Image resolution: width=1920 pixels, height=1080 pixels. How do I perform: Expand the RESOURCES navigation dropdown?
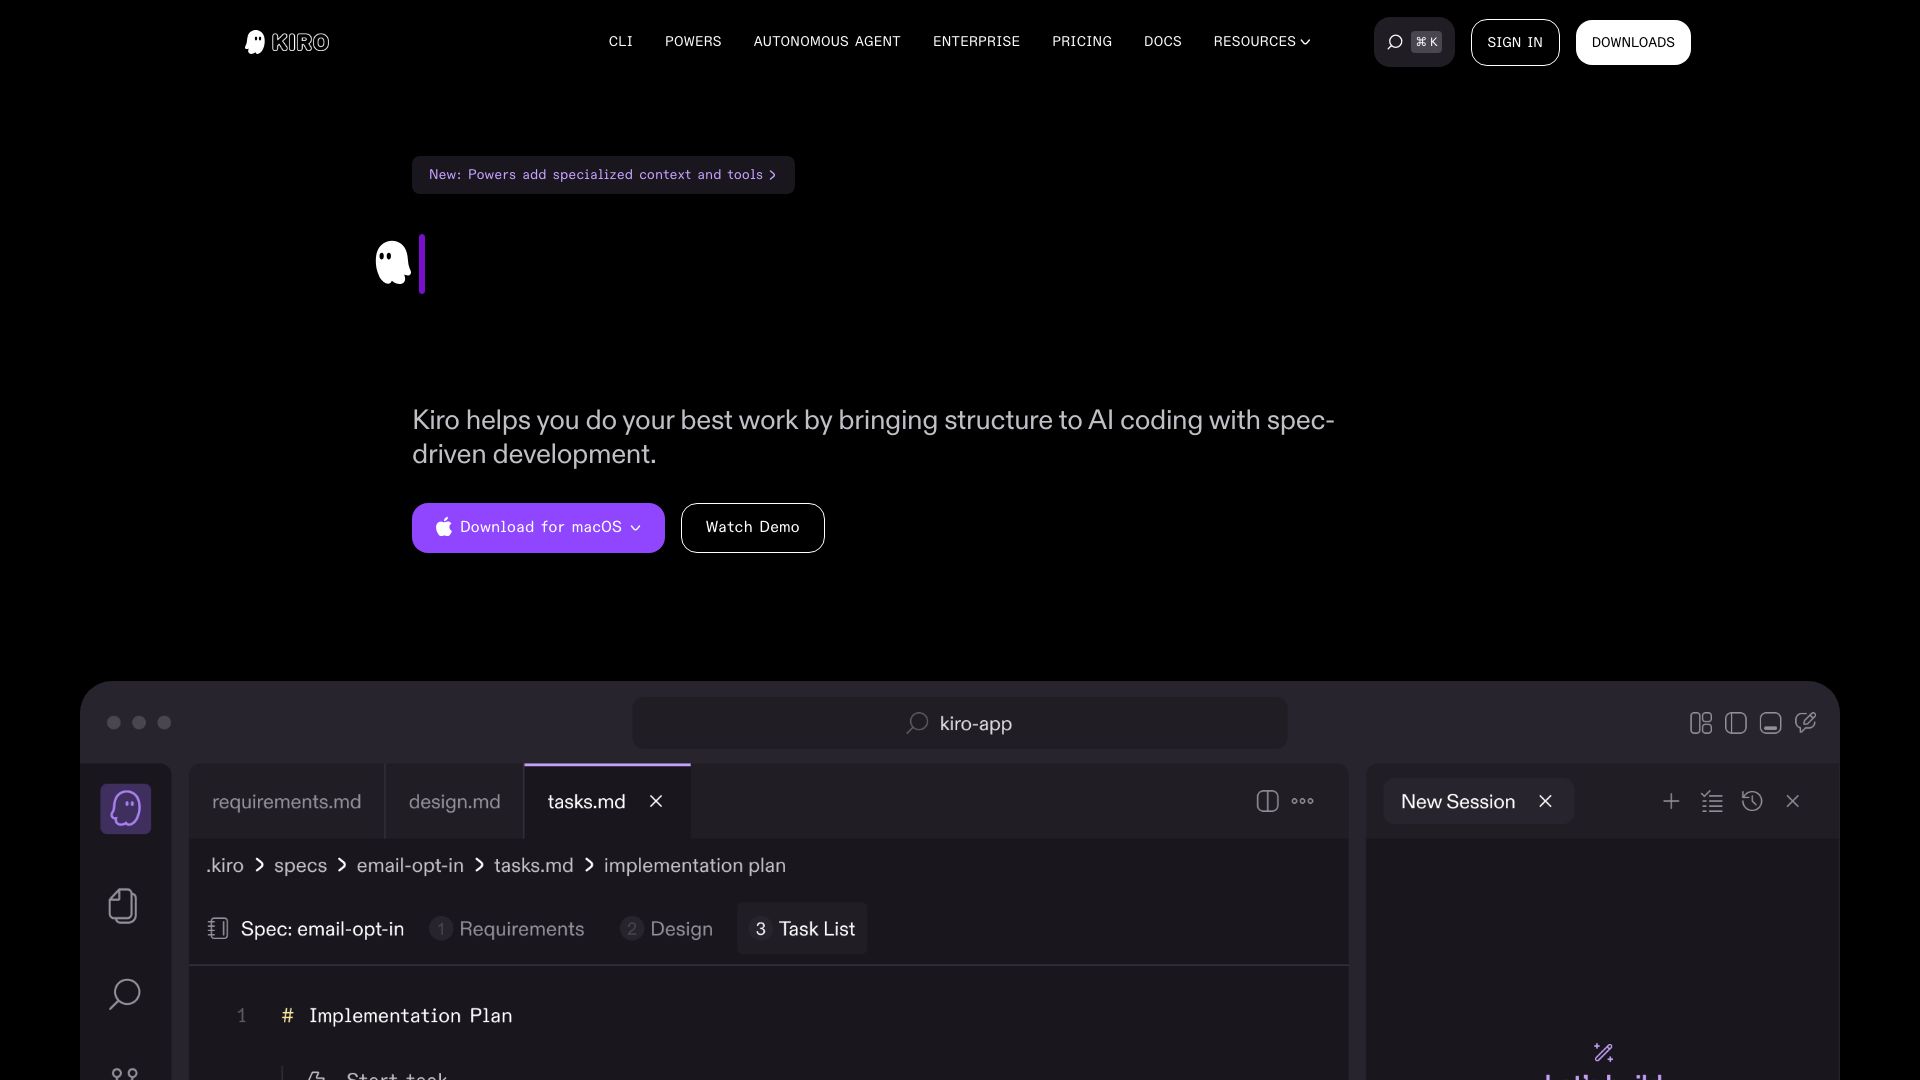coord(1262,41)
